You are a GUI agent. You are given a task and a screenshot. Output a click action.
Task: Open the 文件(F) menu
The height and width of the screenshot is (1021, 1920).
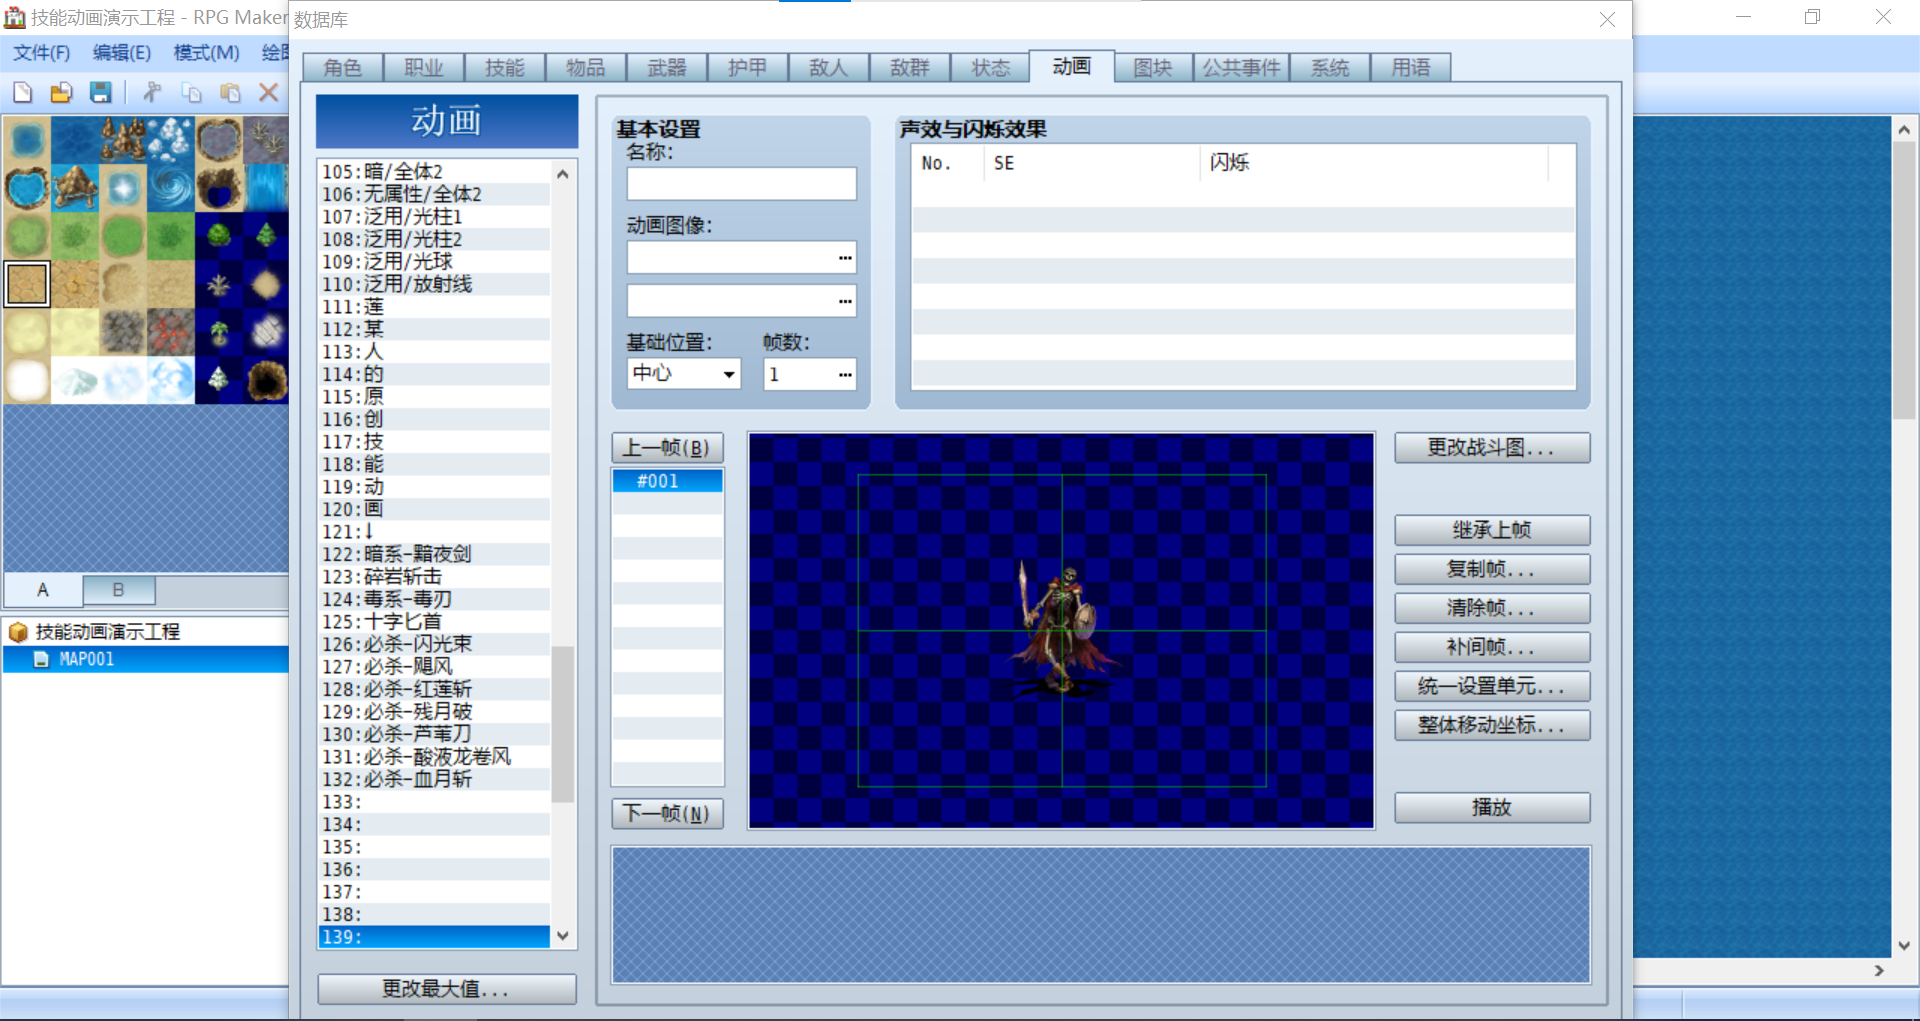[41, 53]
